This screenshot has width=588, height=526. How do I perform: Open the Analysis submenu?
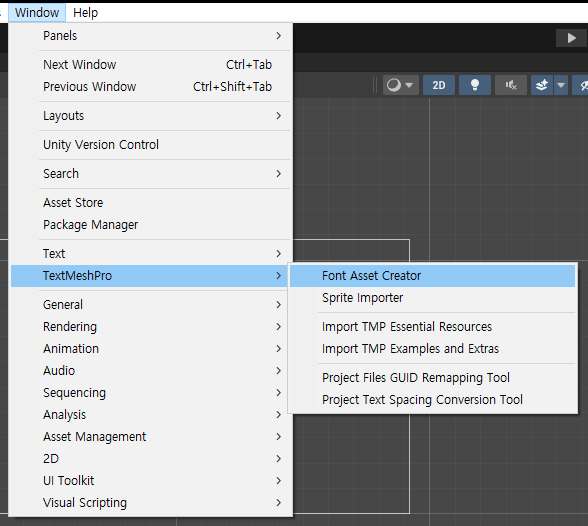click(x=150, y=415)
